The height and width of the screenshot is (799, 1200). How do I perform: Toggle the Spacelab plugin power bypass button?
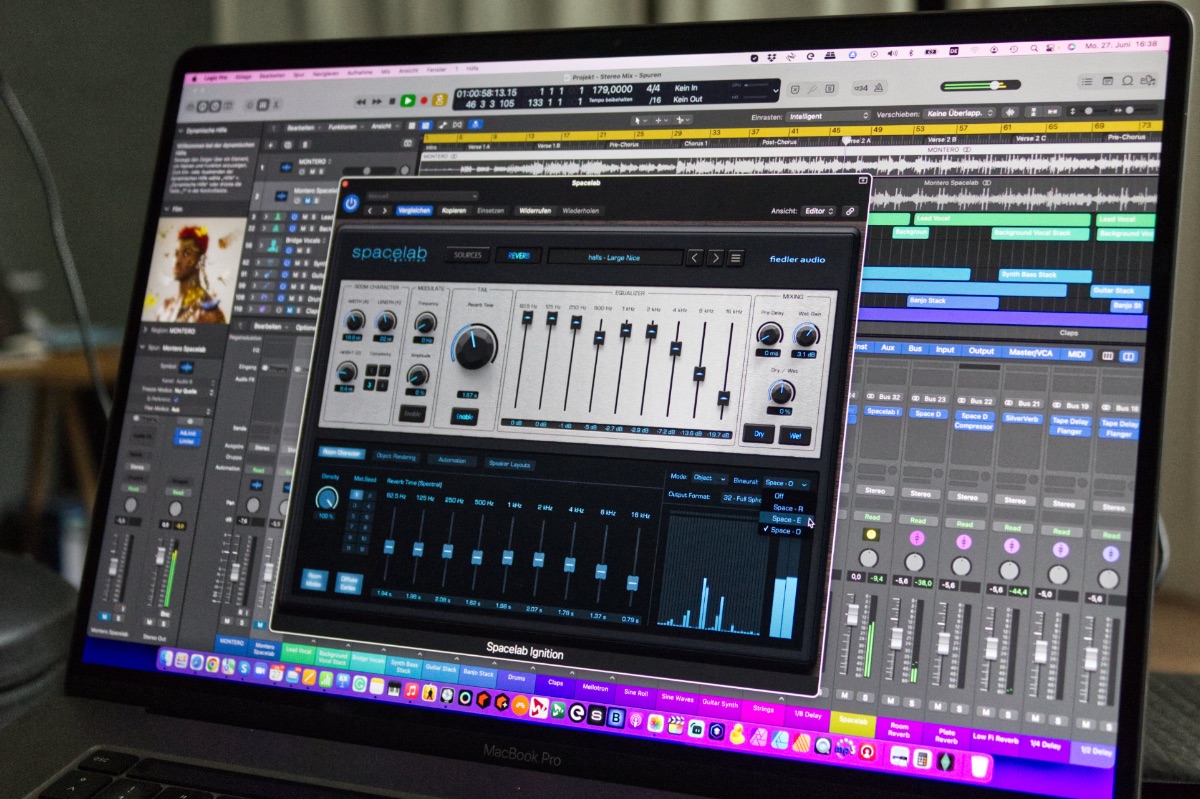coord(351,203)
